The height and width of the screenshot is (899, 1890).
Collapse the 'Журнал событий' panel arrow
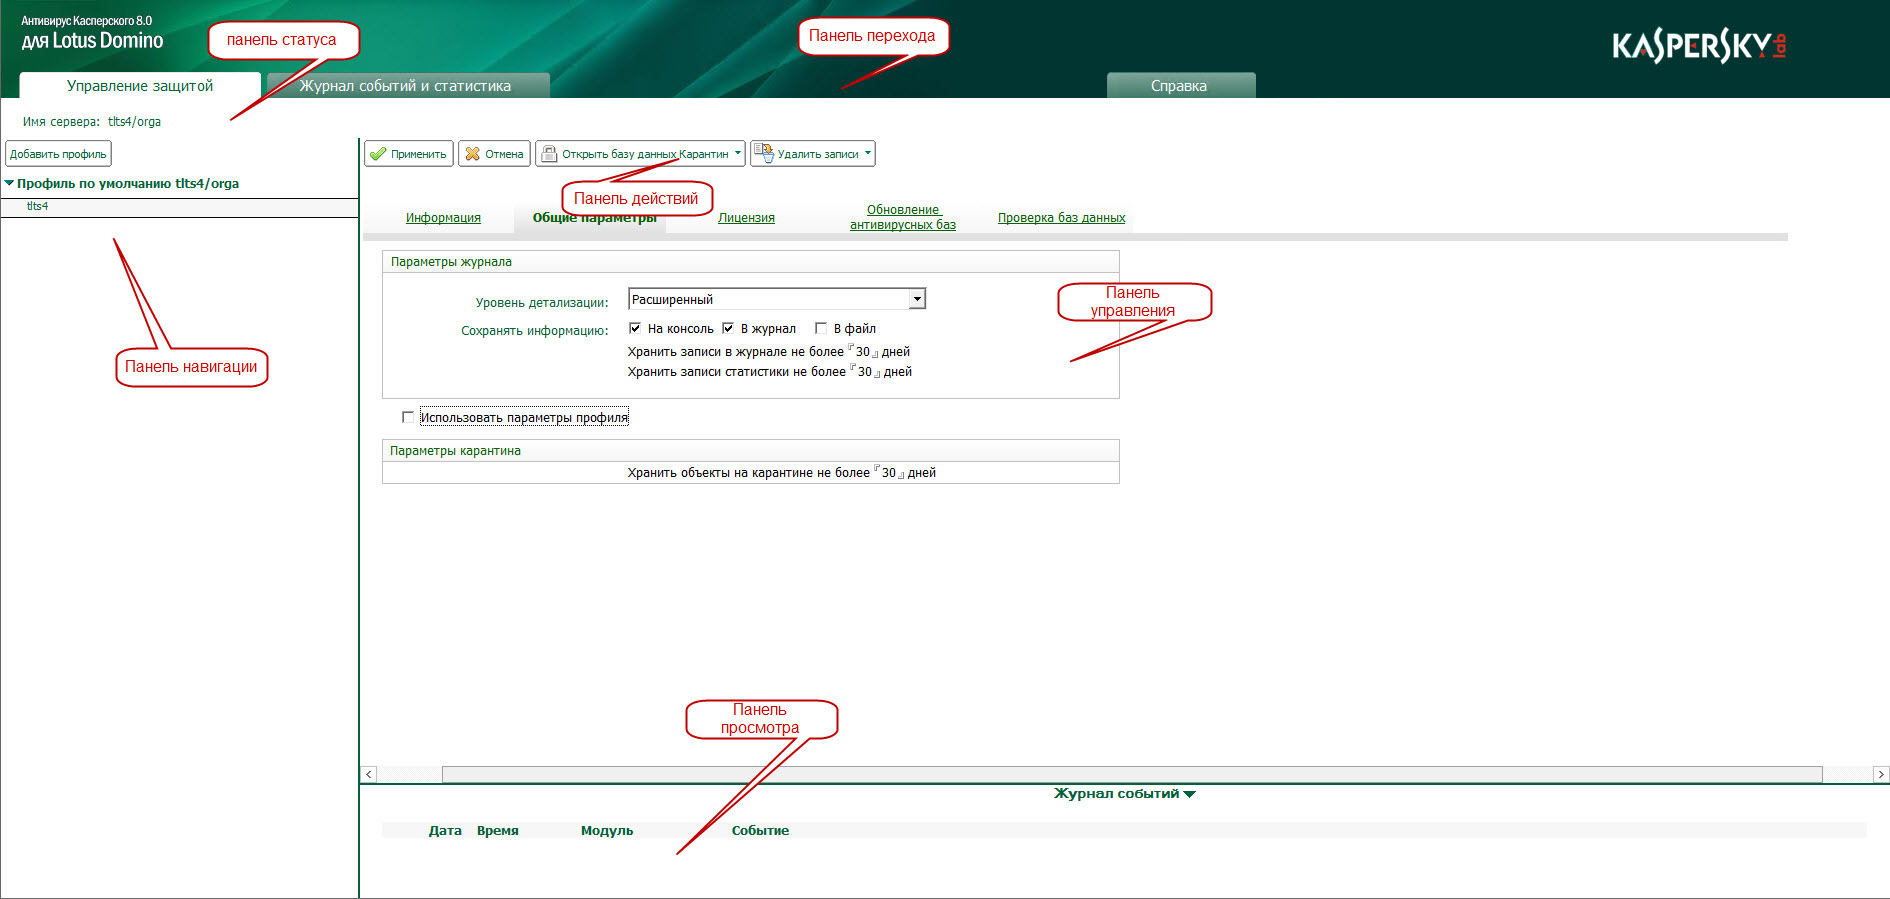pos(1189,794)
